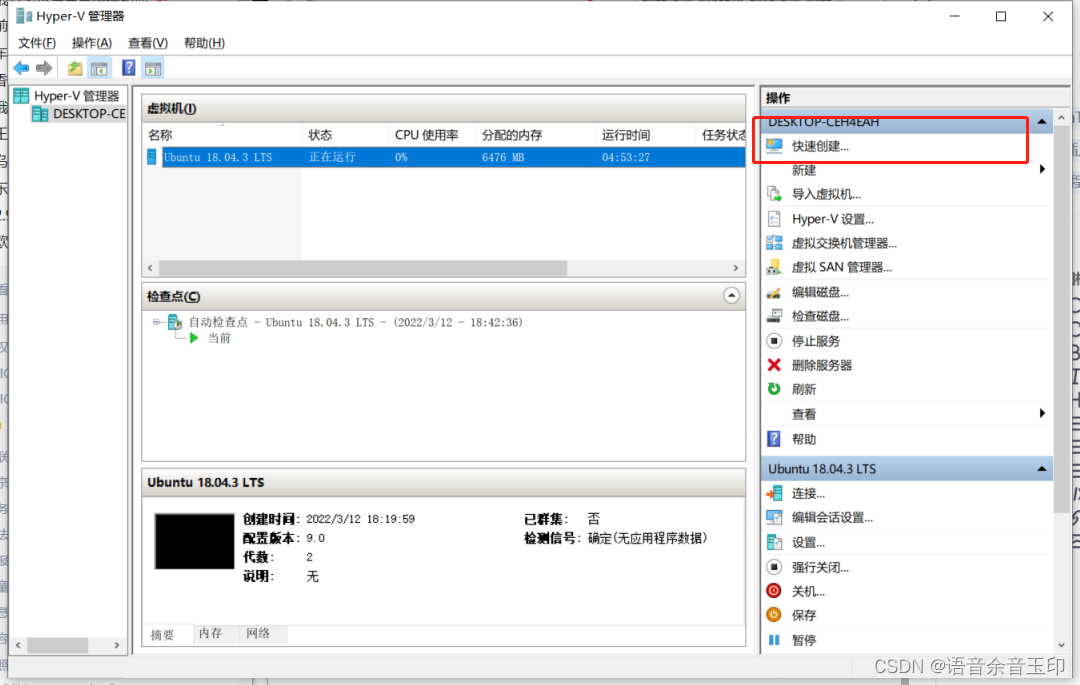Click the 编辑会话设置 icon
Viewport: 1080px width, 685px height.
pos(774,517)
